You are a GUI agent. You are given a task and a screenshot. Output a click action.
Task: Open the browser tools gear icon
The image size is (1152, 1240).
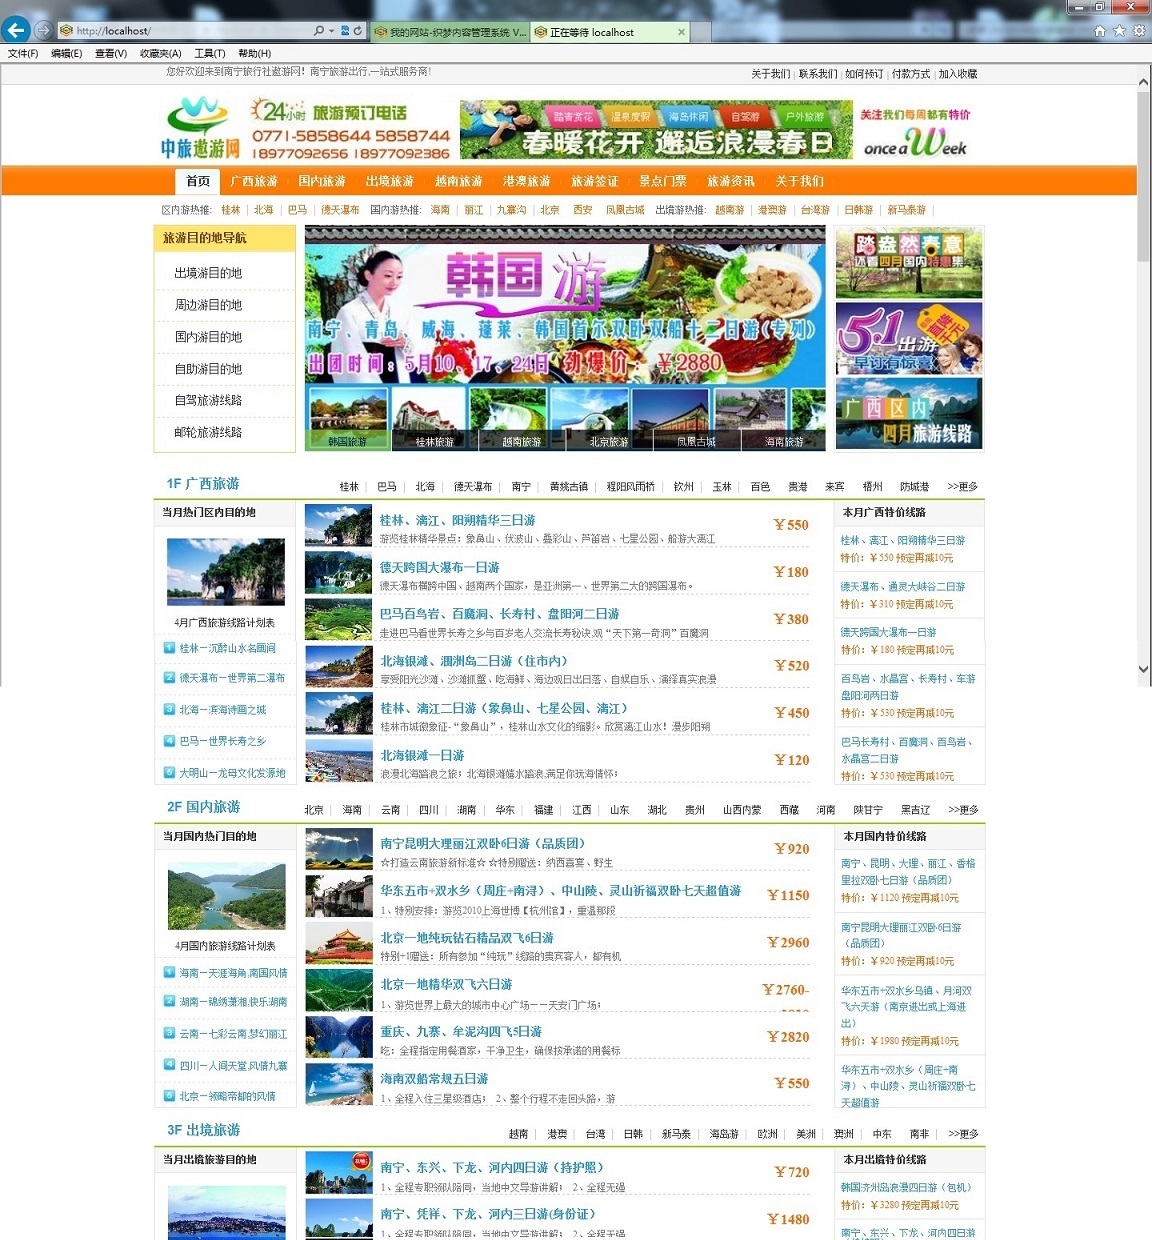pos(1138,31)
